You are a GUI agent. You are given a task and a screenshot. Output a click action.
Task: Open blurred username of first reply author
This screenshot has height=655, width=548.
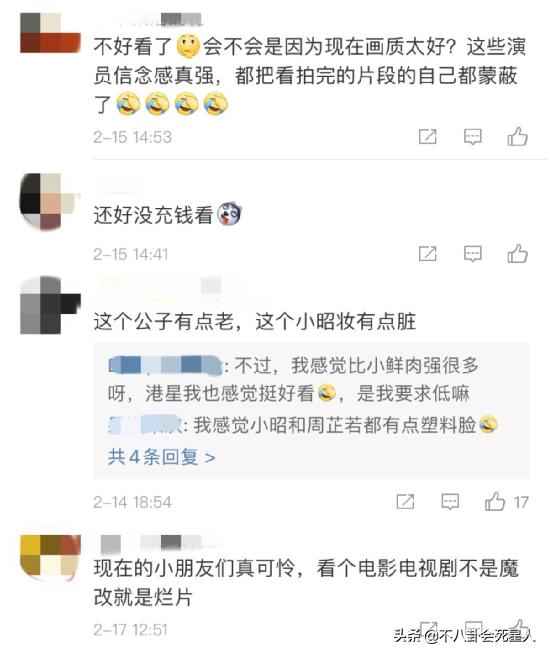[165, 364]
